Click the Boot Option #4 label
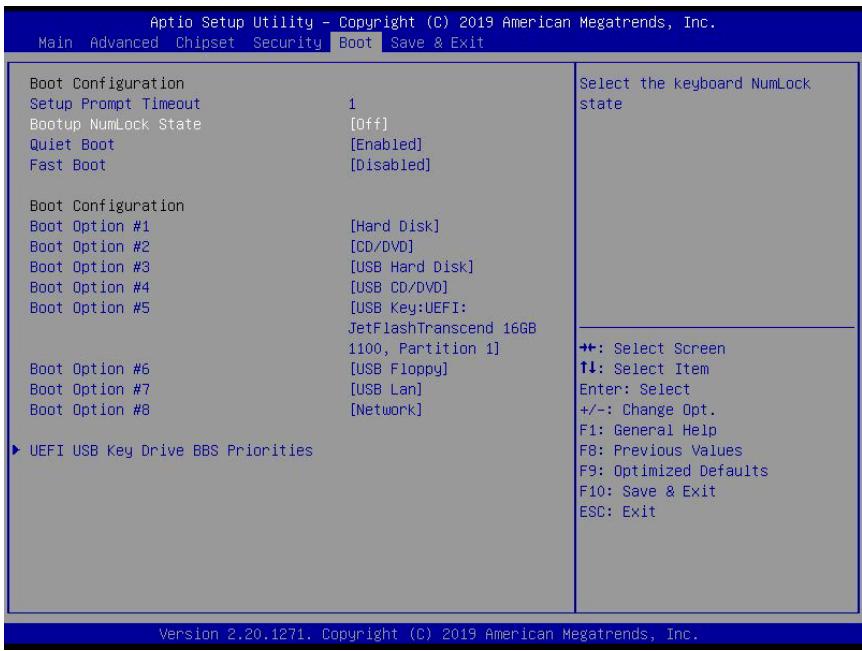The image size is (862, 651). (x=90, y=287)
